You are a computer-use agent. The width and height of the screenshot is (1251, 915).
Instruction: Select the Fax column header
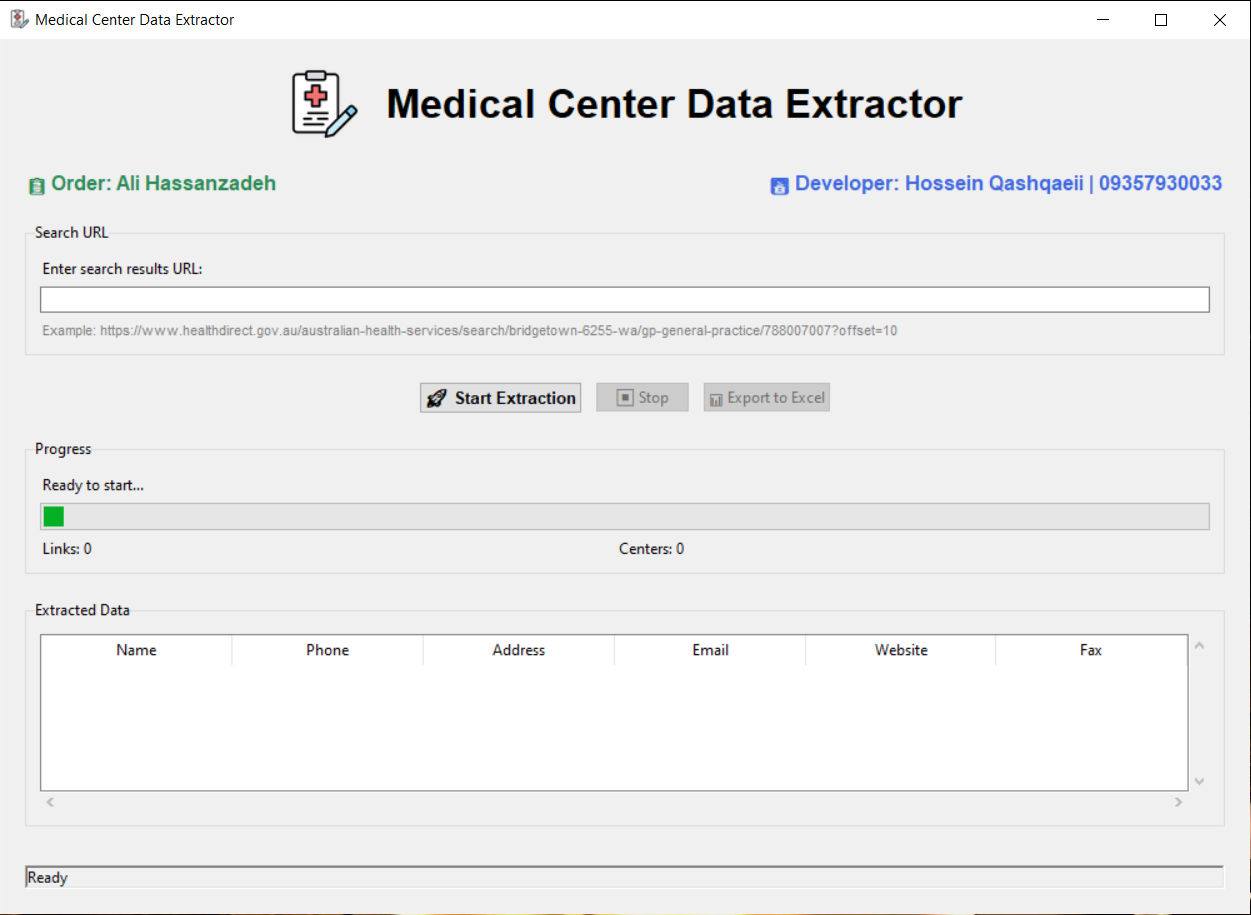pyautogui.click(x=1091, y=650)
